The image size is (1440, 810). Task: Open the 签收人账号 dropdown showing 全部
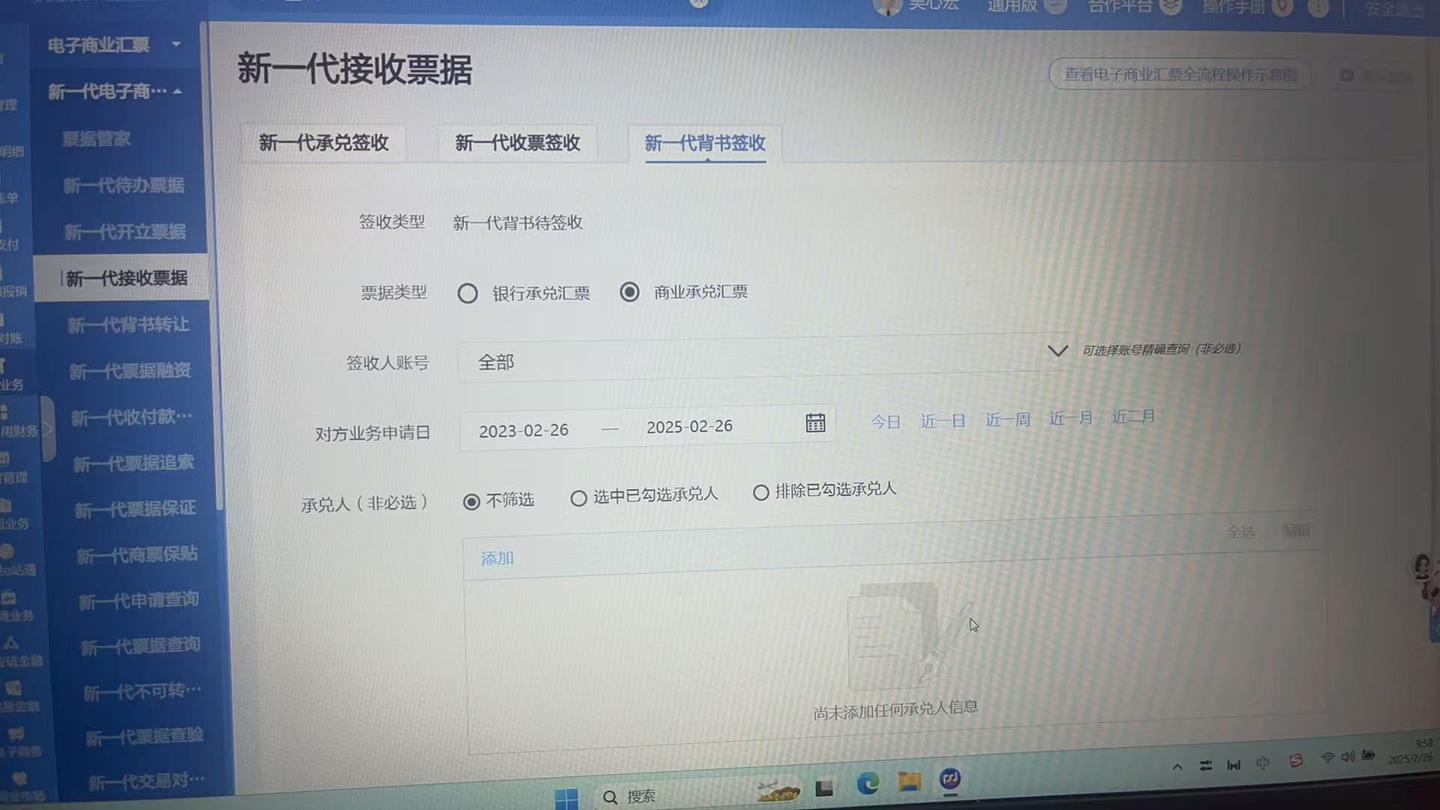click(766, 358)
